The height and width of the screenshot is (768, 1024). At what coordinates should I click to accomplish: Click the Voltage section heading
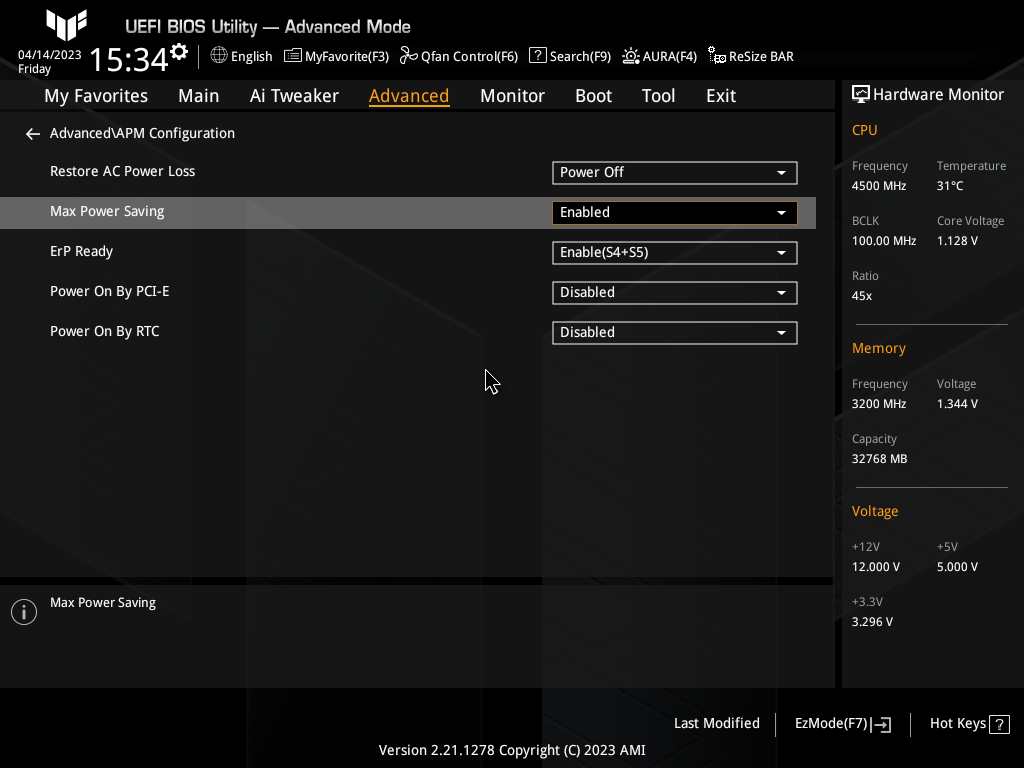pos(874,511)
